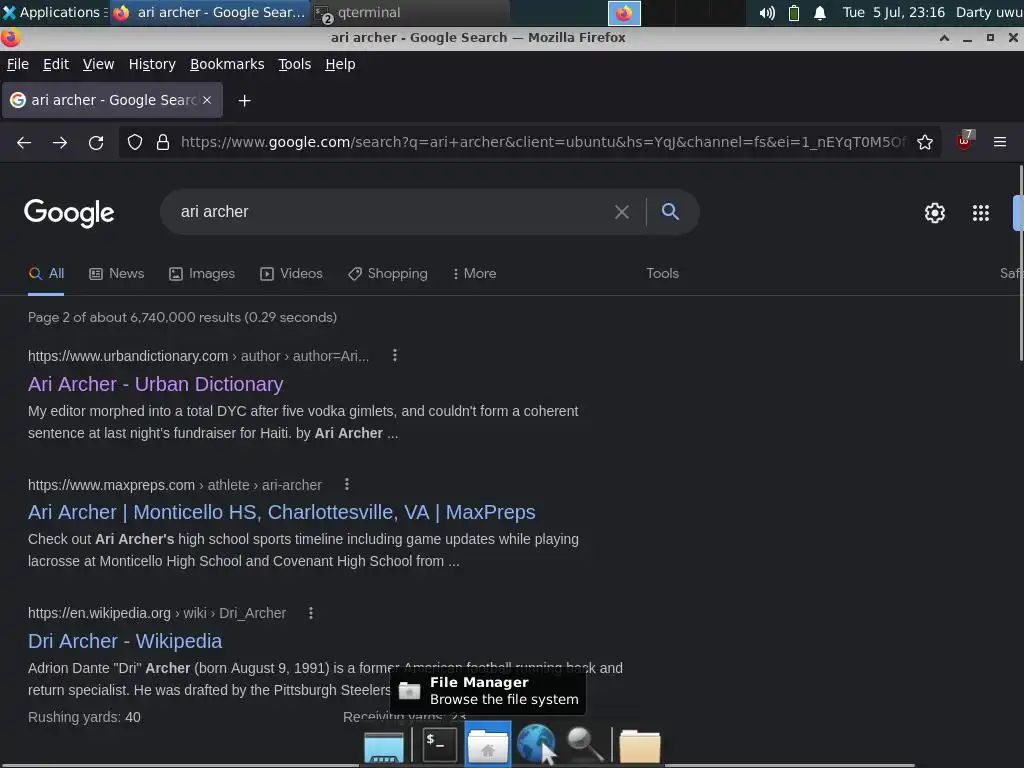Viewport: 1024px width, 768px height.
Task: Open the tracking protection shield icon
Action: click(x=135, y=142)
